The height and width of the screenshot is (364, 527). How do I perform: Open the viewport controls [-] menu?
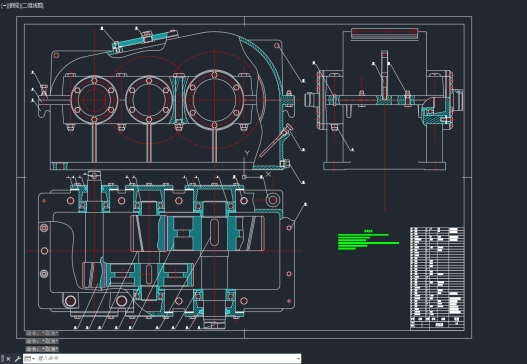(4, 6)
